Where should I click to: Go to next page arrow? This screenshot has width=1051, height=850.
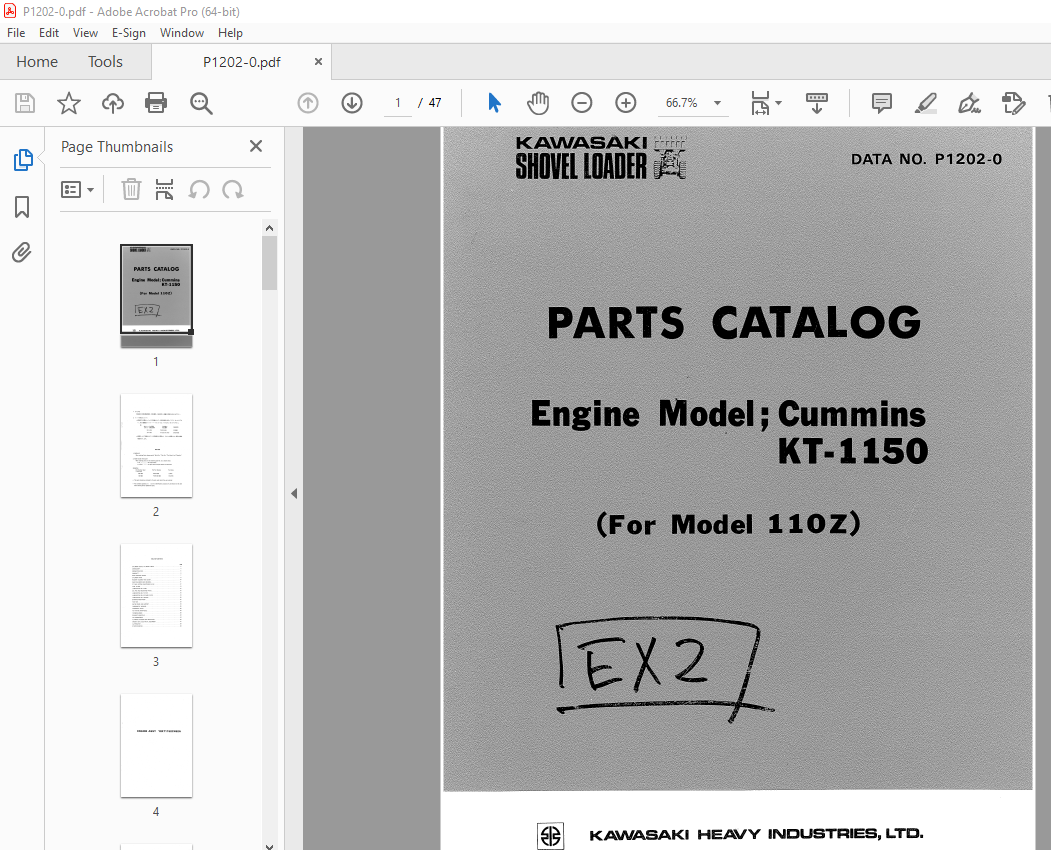(x=352, y=103)
